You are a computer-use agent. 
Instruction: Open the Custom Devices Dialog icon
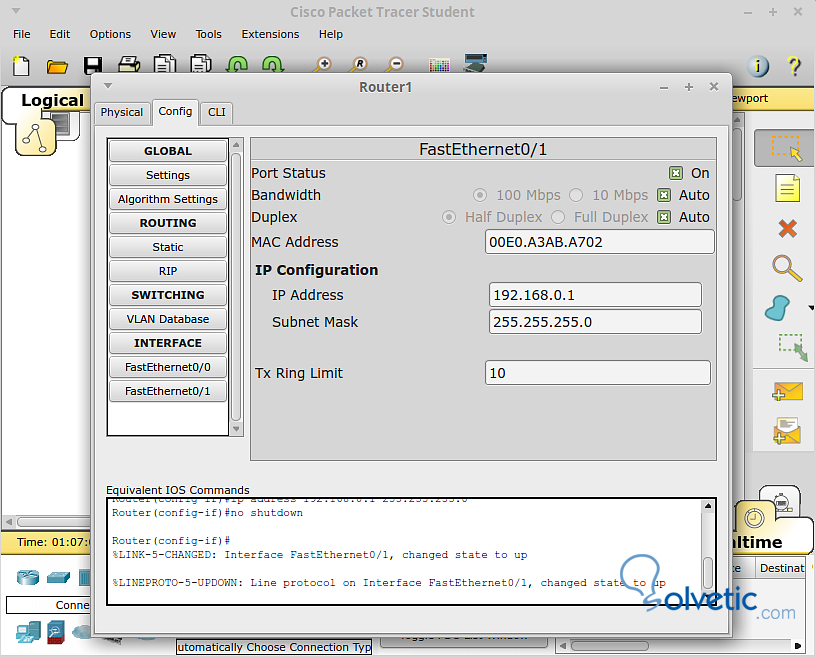coord(475,62)
